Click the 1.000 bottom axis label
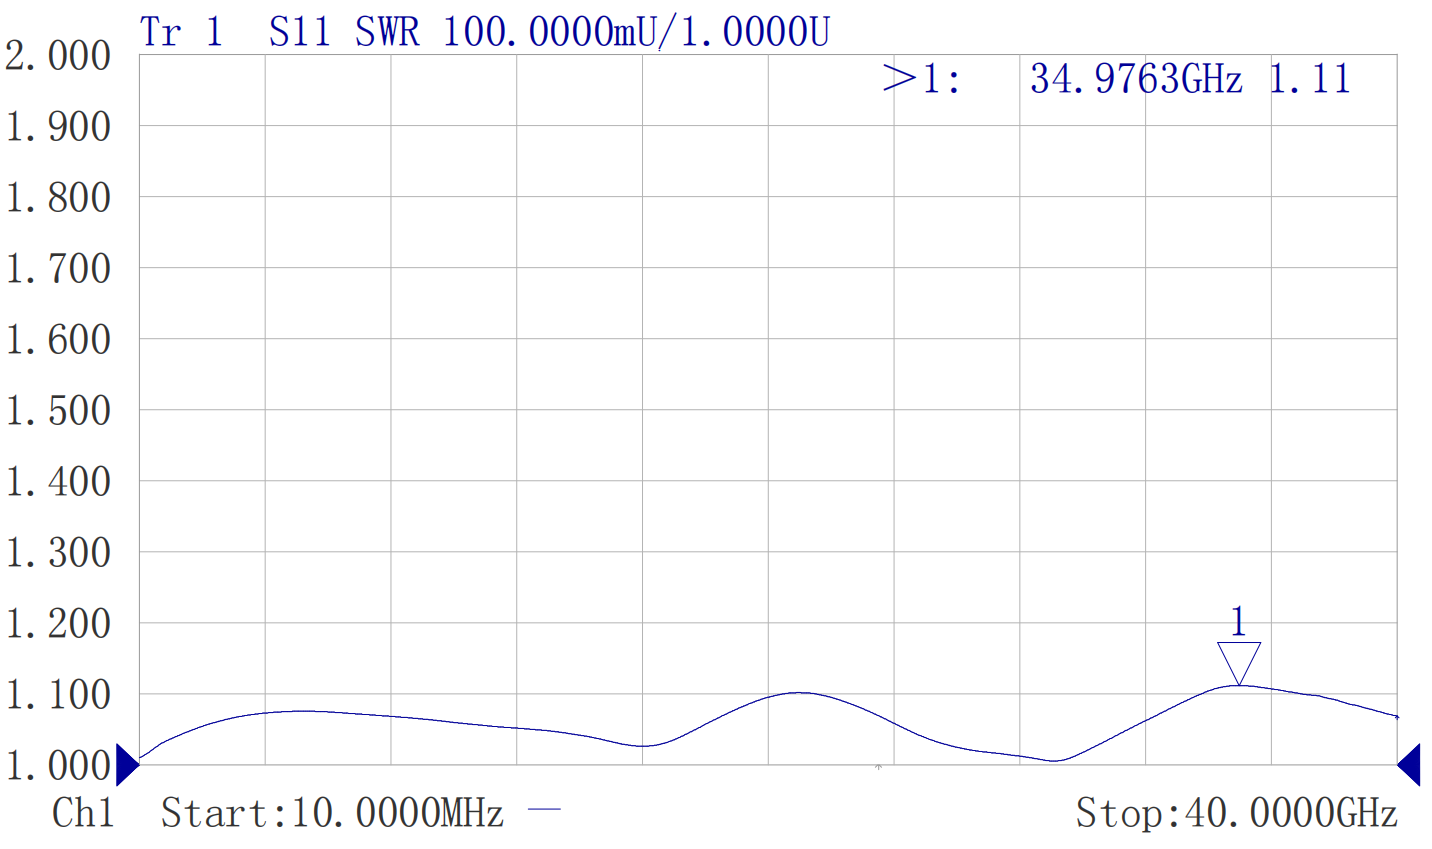Image resolution: width=1432 pixels, height=849 pixels. pyautogui.click(x=58, y=766)
